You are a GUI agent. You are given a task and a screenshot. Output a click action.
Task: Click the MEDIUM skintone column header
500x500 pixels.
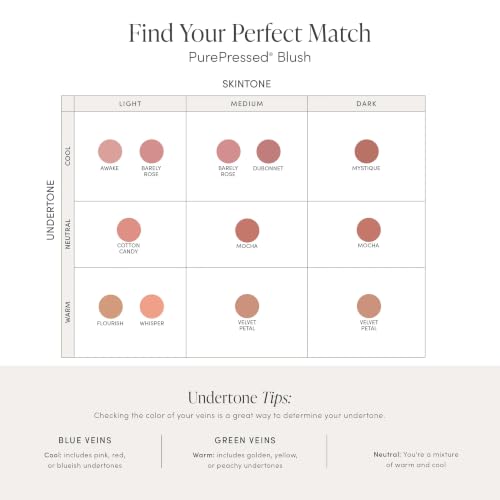[x=247, y=104]
